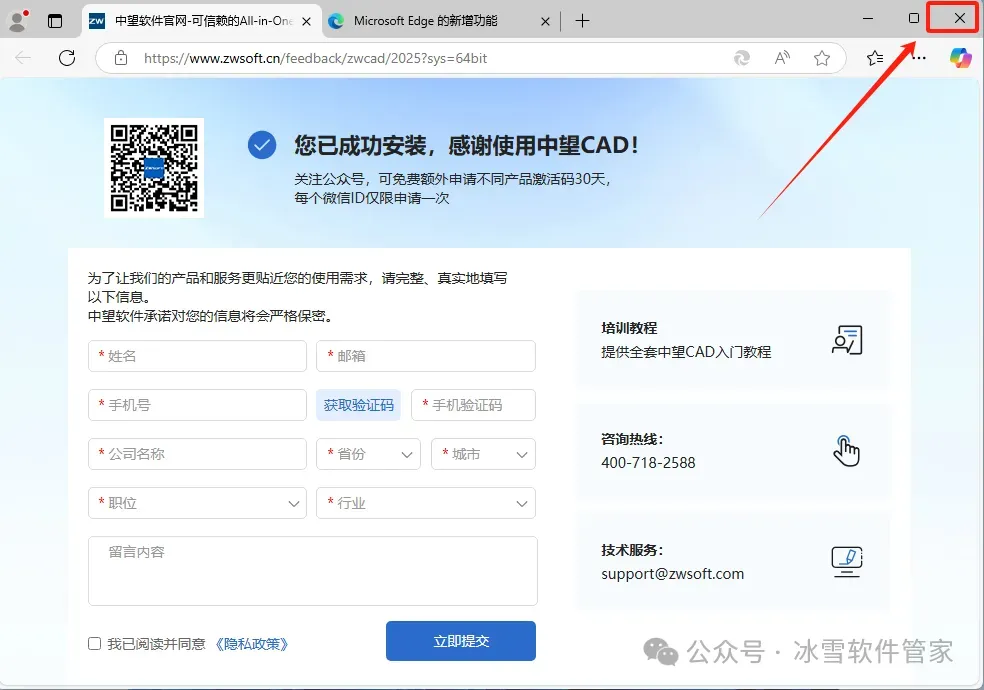This screenshot has height=690, width=984.
Task: Click the 咨询热线 hand pointer icon
Action: pos(846,450)
